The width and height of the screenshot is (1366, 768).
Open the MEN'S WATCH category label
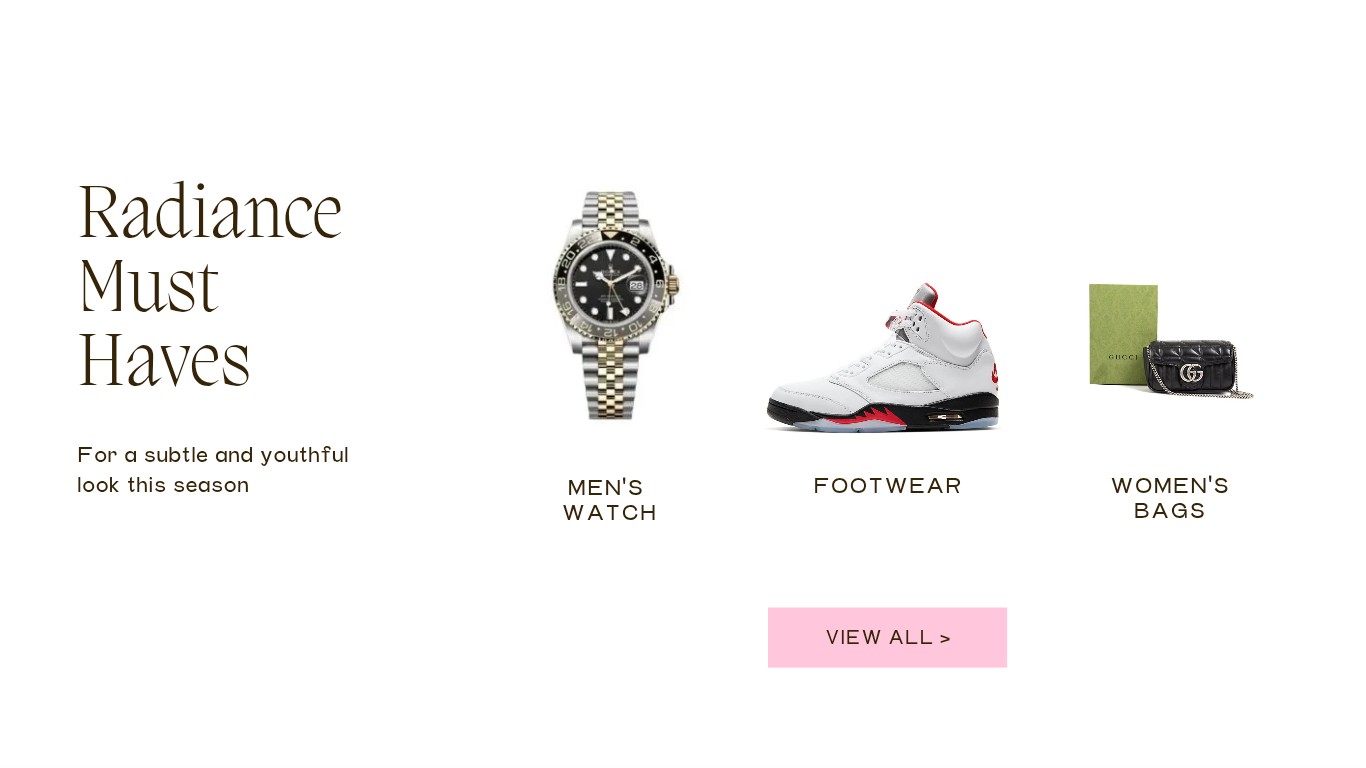[x=610, y=500]
